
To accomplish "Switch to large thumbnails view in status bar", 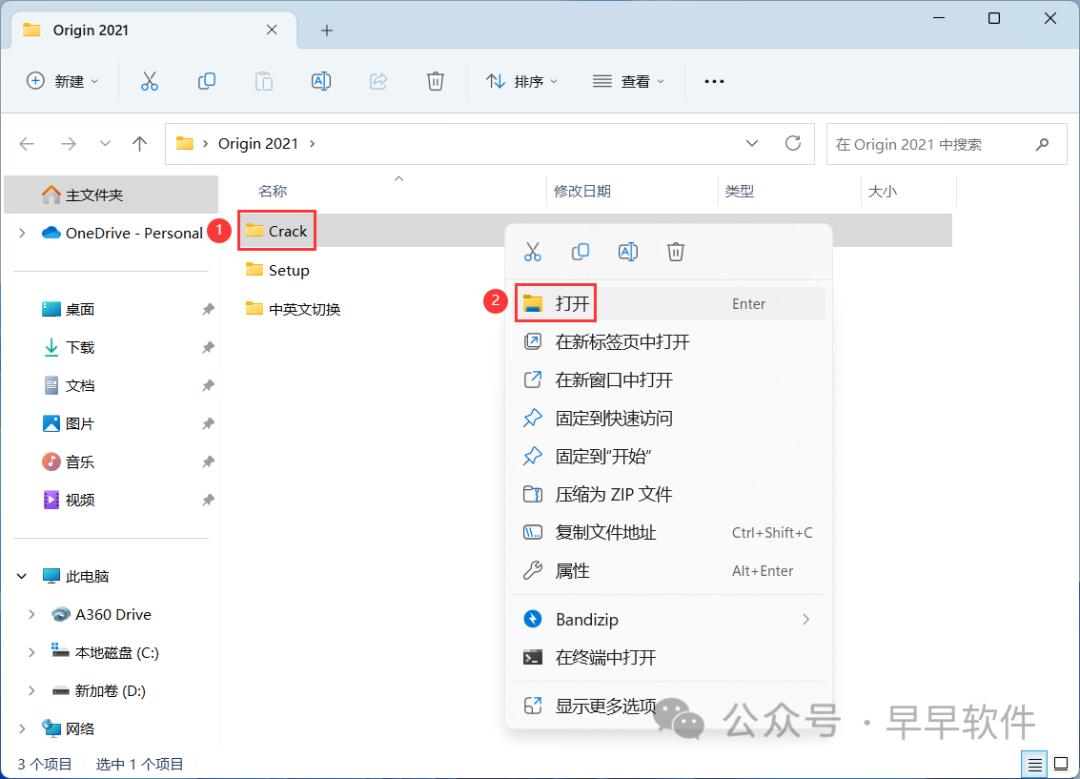I will point(1059,763).
